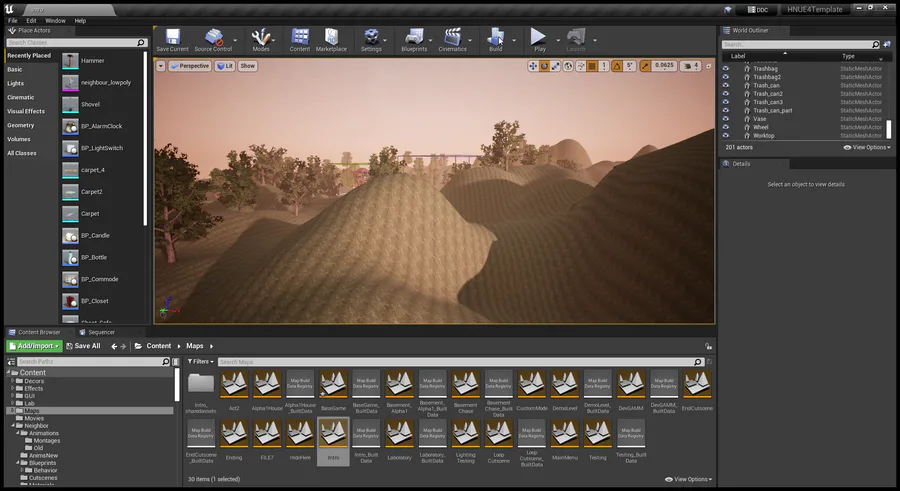Image resolution: width=900 pixels, height=491 pixels.
Task: Open the Perspective viewport type dropdown
Action: [188, 66]
